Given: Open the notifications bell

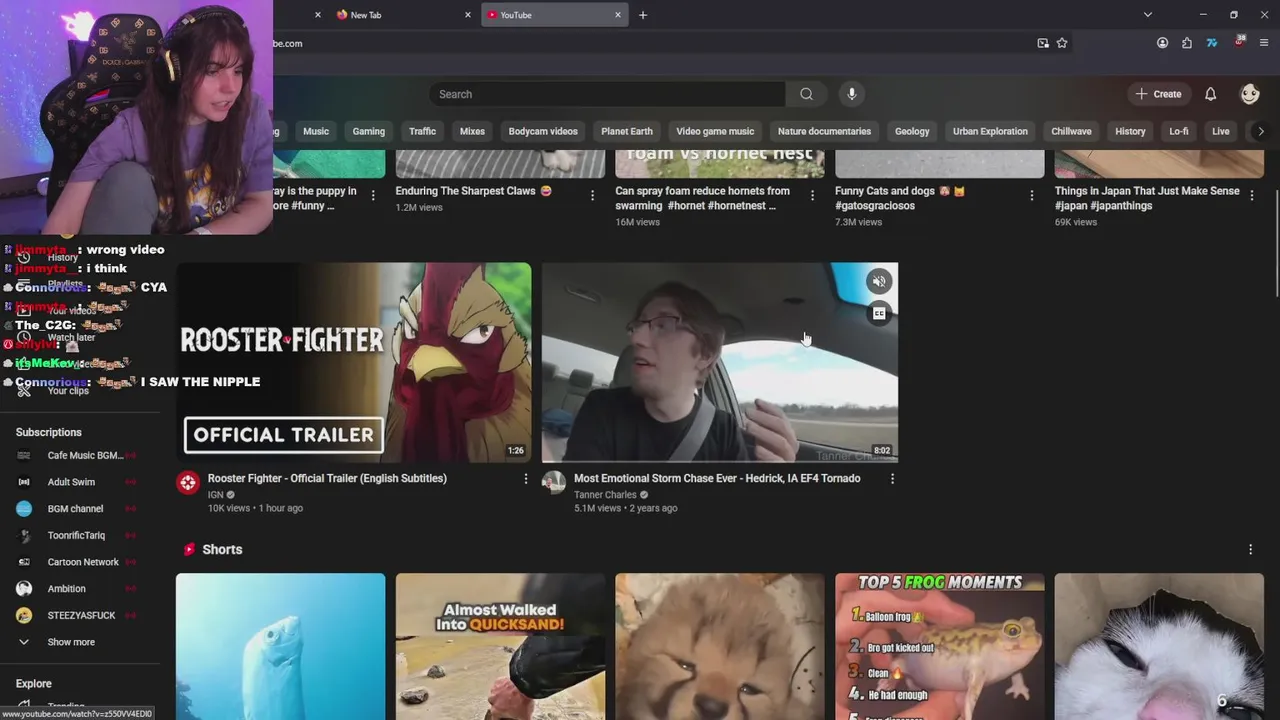Looking at the screenshot, I should (1210, 94).
